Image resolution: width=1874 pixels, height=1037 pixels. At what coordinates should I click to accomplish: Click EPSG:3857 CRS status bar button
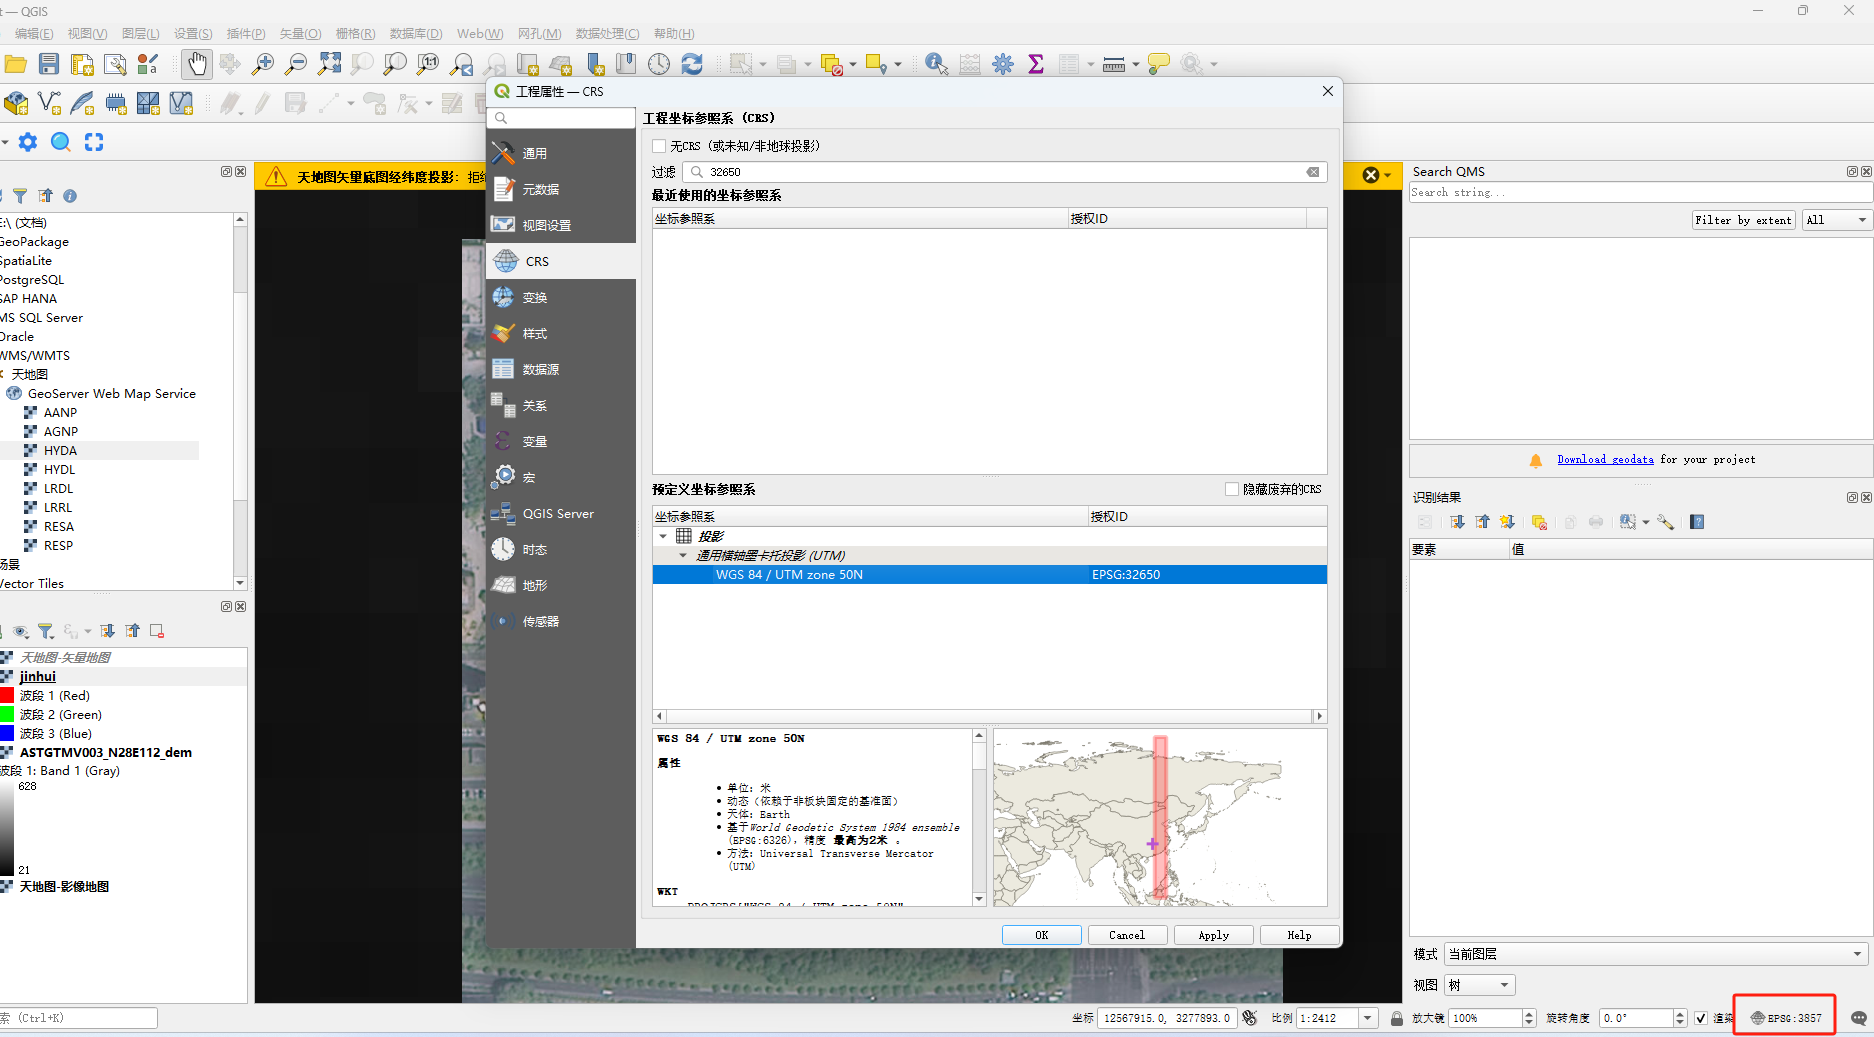click(1785, 1018)
